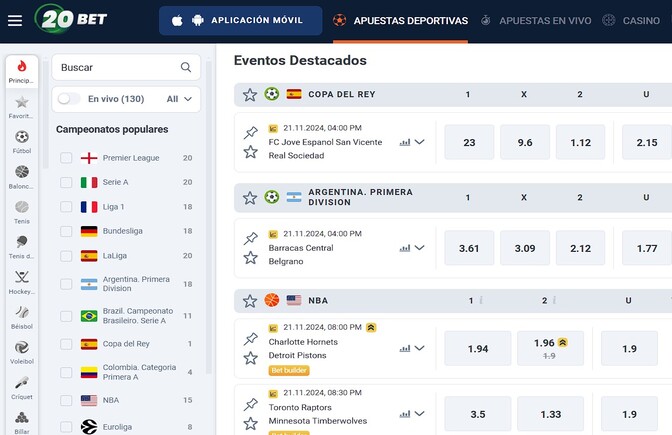Click the 20Bet logo
Image resolution: width=672 pixels, height=435 pixels.
coord(71,19)
